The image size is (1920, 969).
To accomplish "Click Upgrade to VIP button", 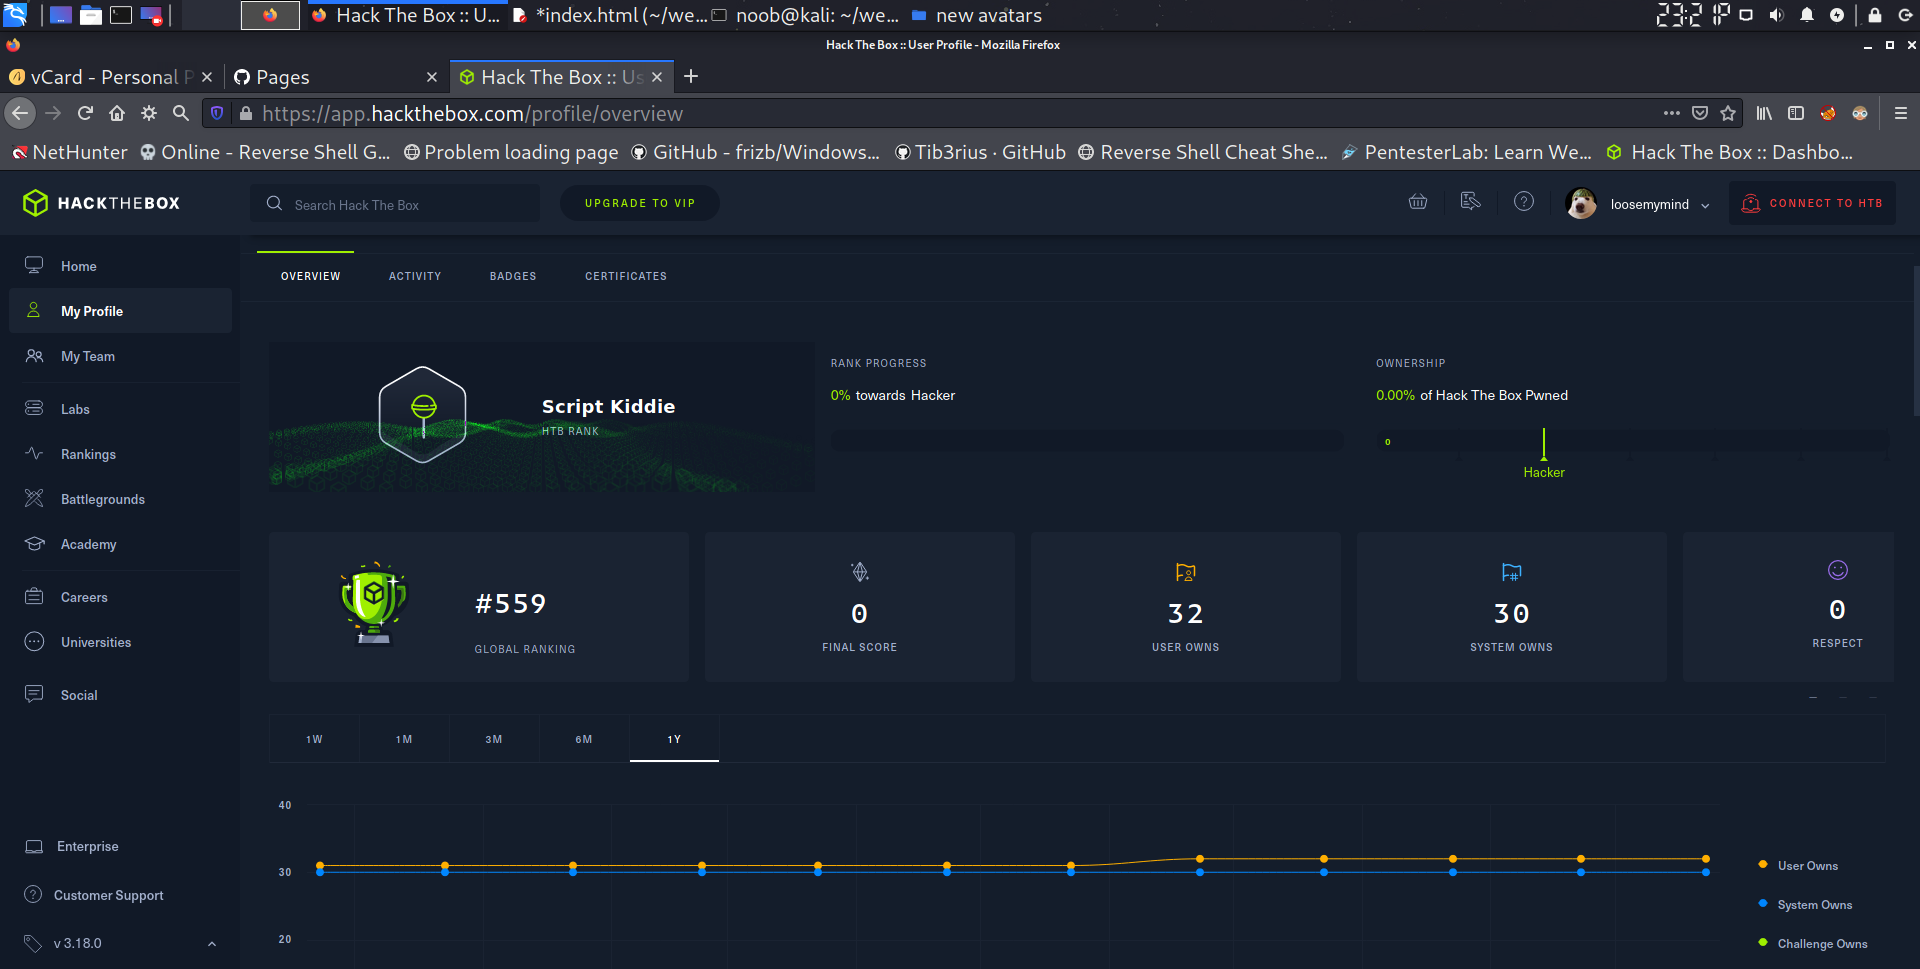I will (640, 203).
